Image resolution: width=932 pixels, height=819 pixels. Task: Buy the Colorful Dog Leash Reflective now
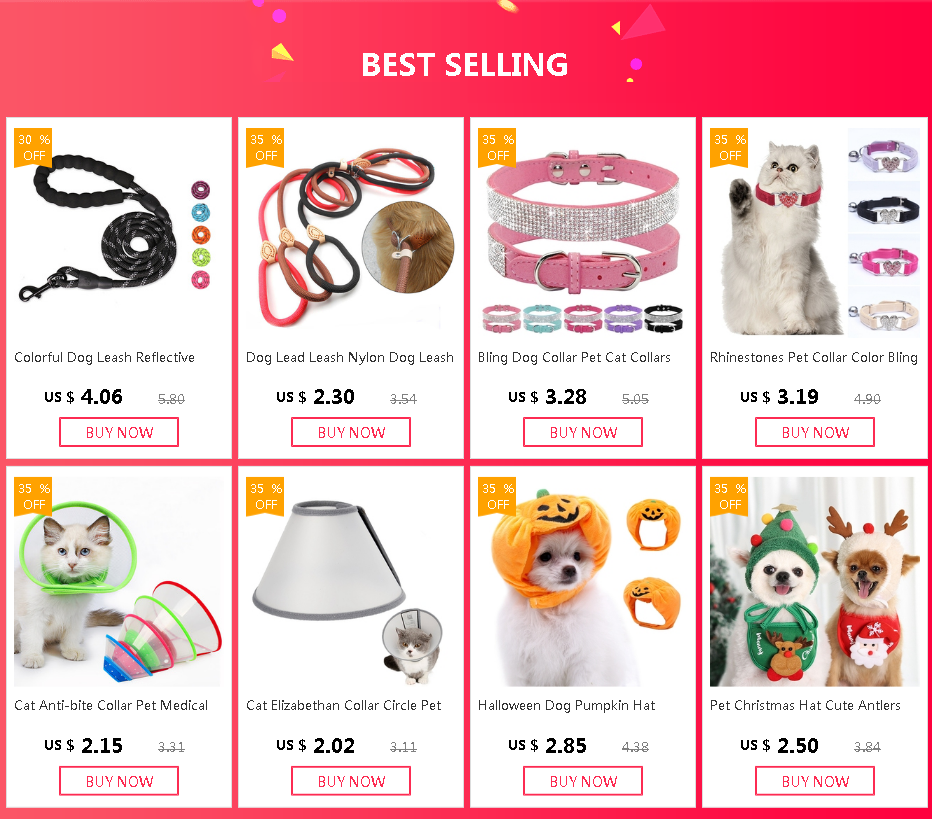(119, 432)
